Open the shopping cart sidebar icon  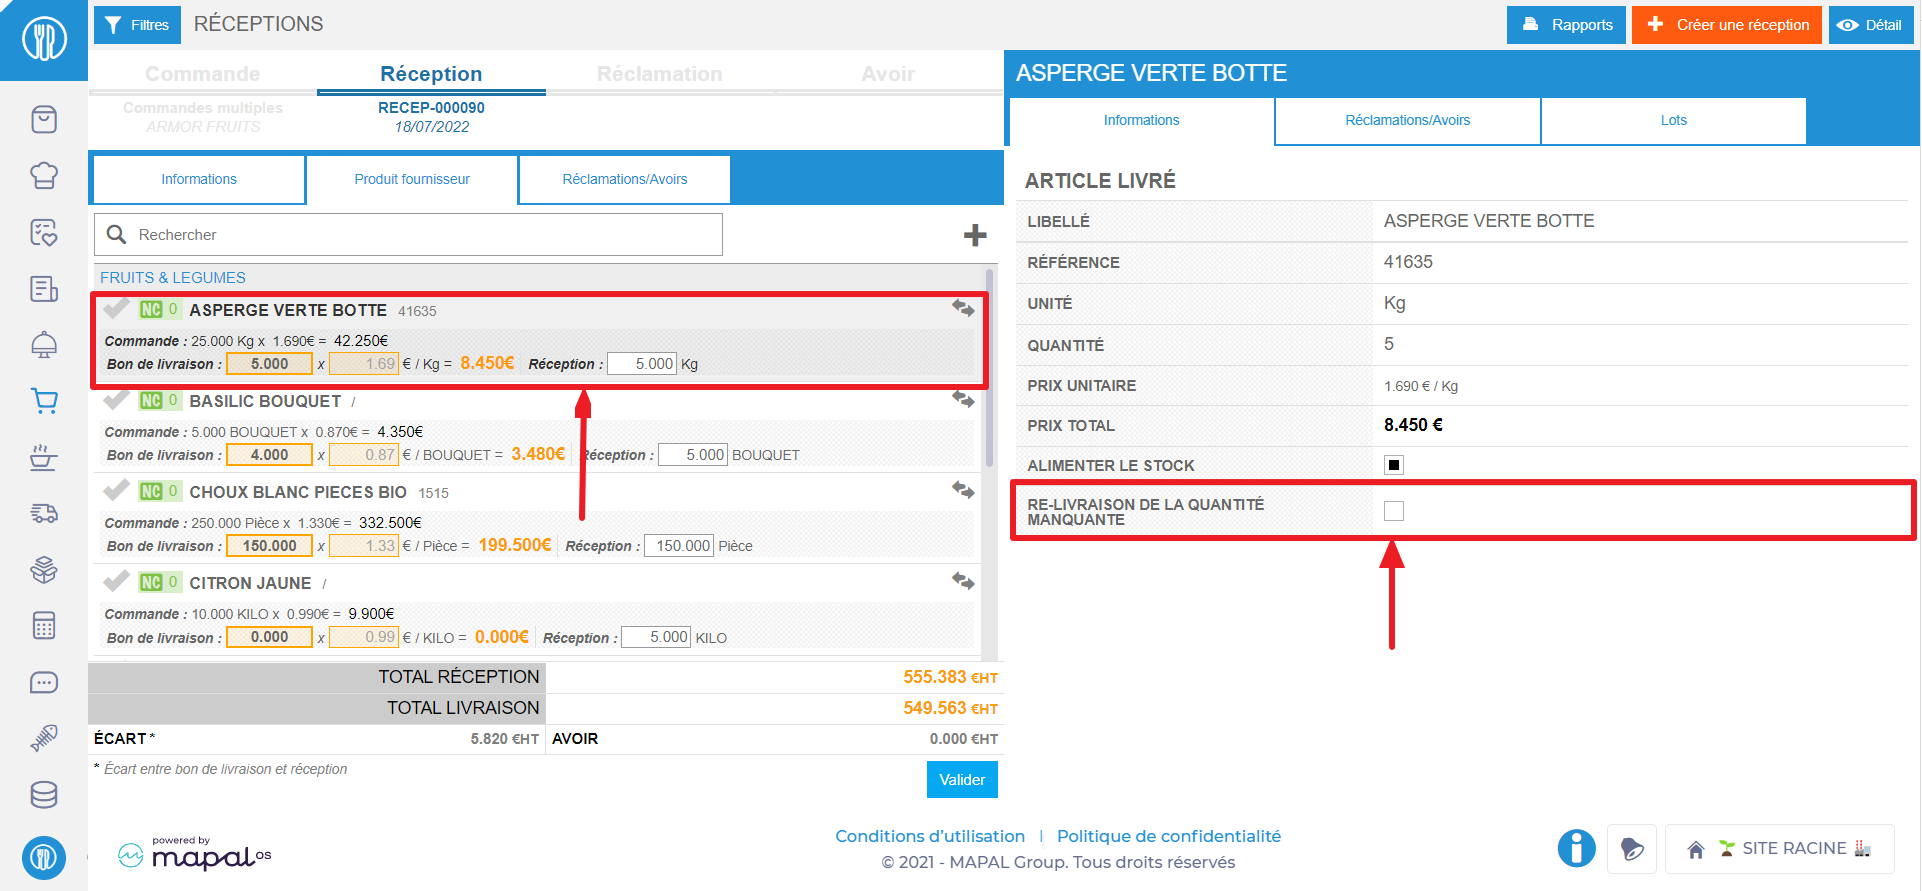click(44, 401)
